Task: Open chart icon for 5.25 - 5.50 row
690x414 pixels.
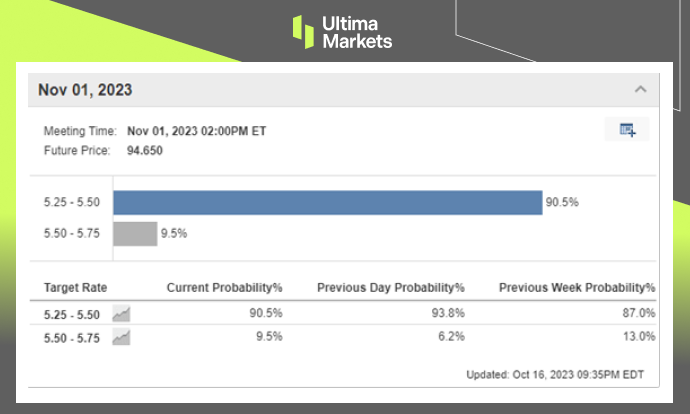Action: point(121,314)
